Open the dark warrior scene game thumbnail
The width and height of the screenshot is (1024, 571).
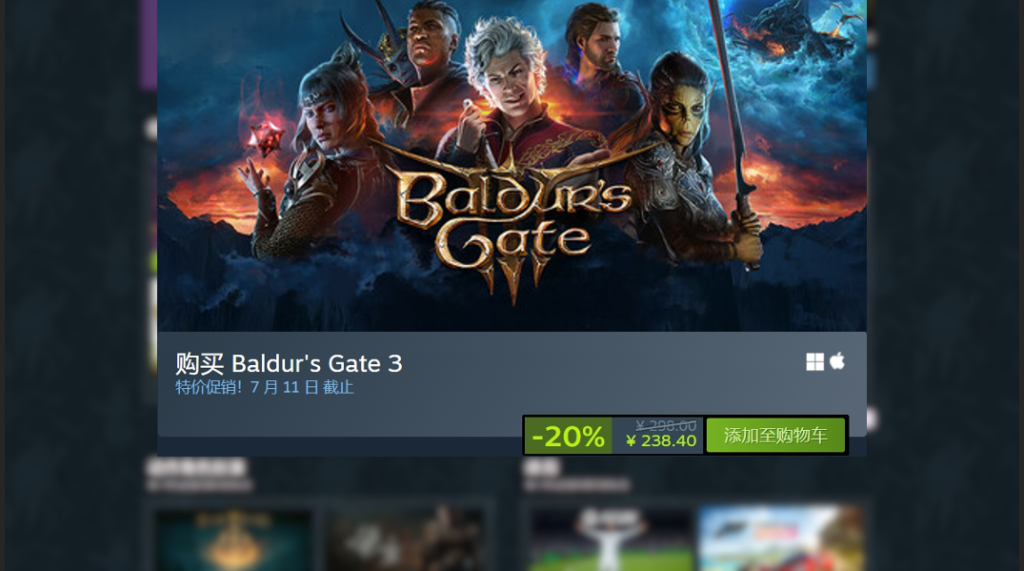(405, 540)
